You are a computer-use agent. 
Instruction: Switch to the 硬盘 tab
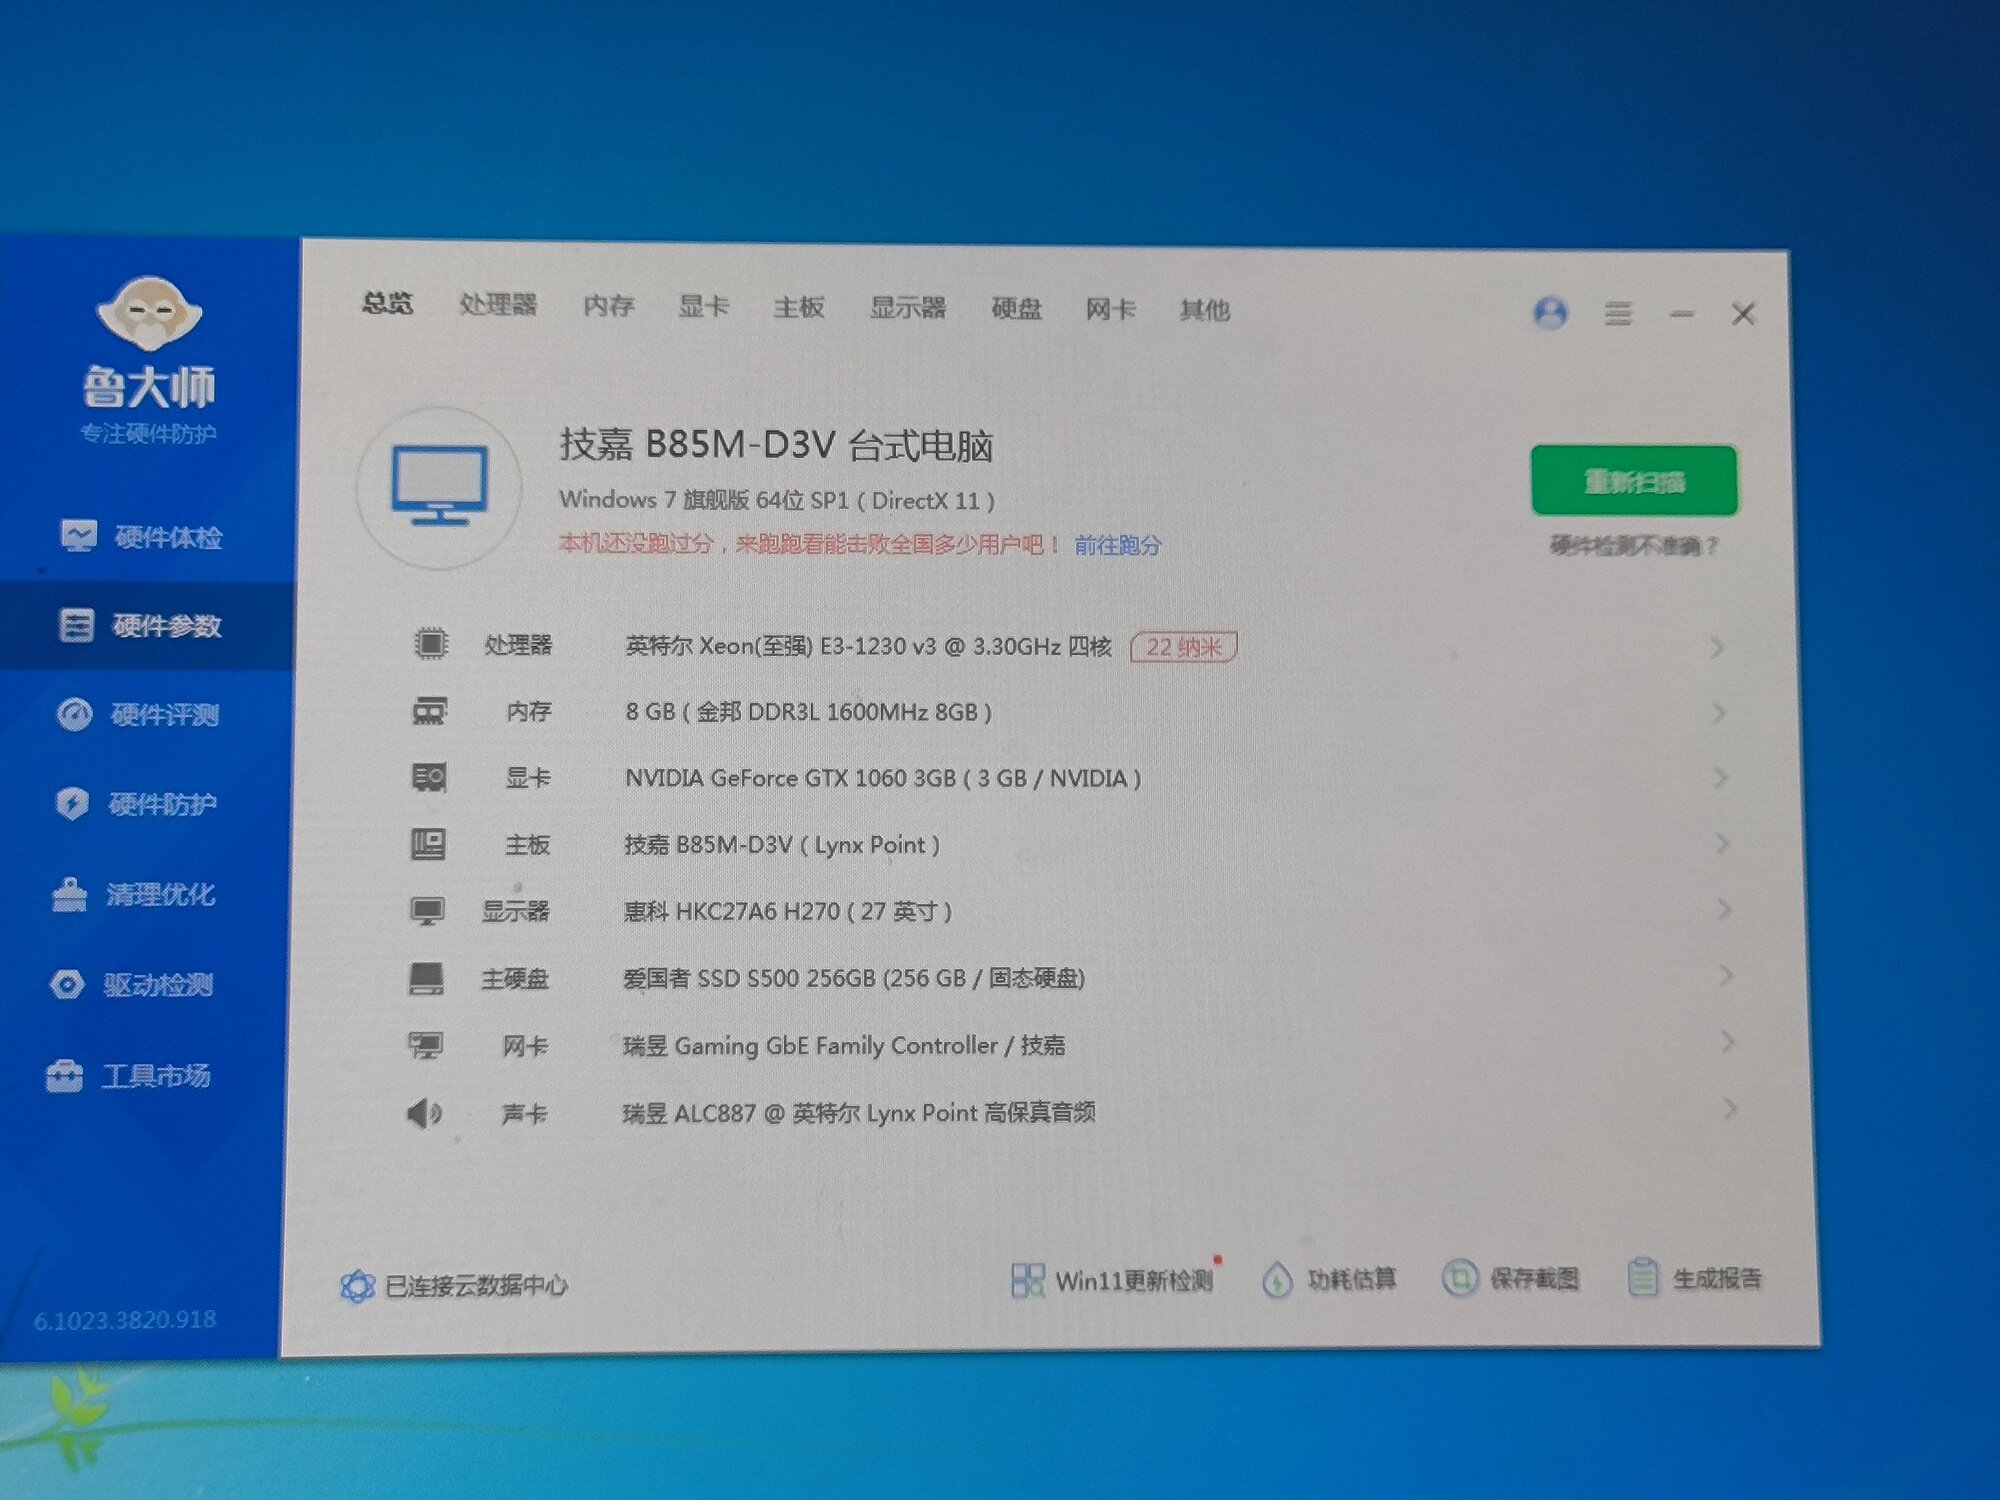click(1016, 309)
